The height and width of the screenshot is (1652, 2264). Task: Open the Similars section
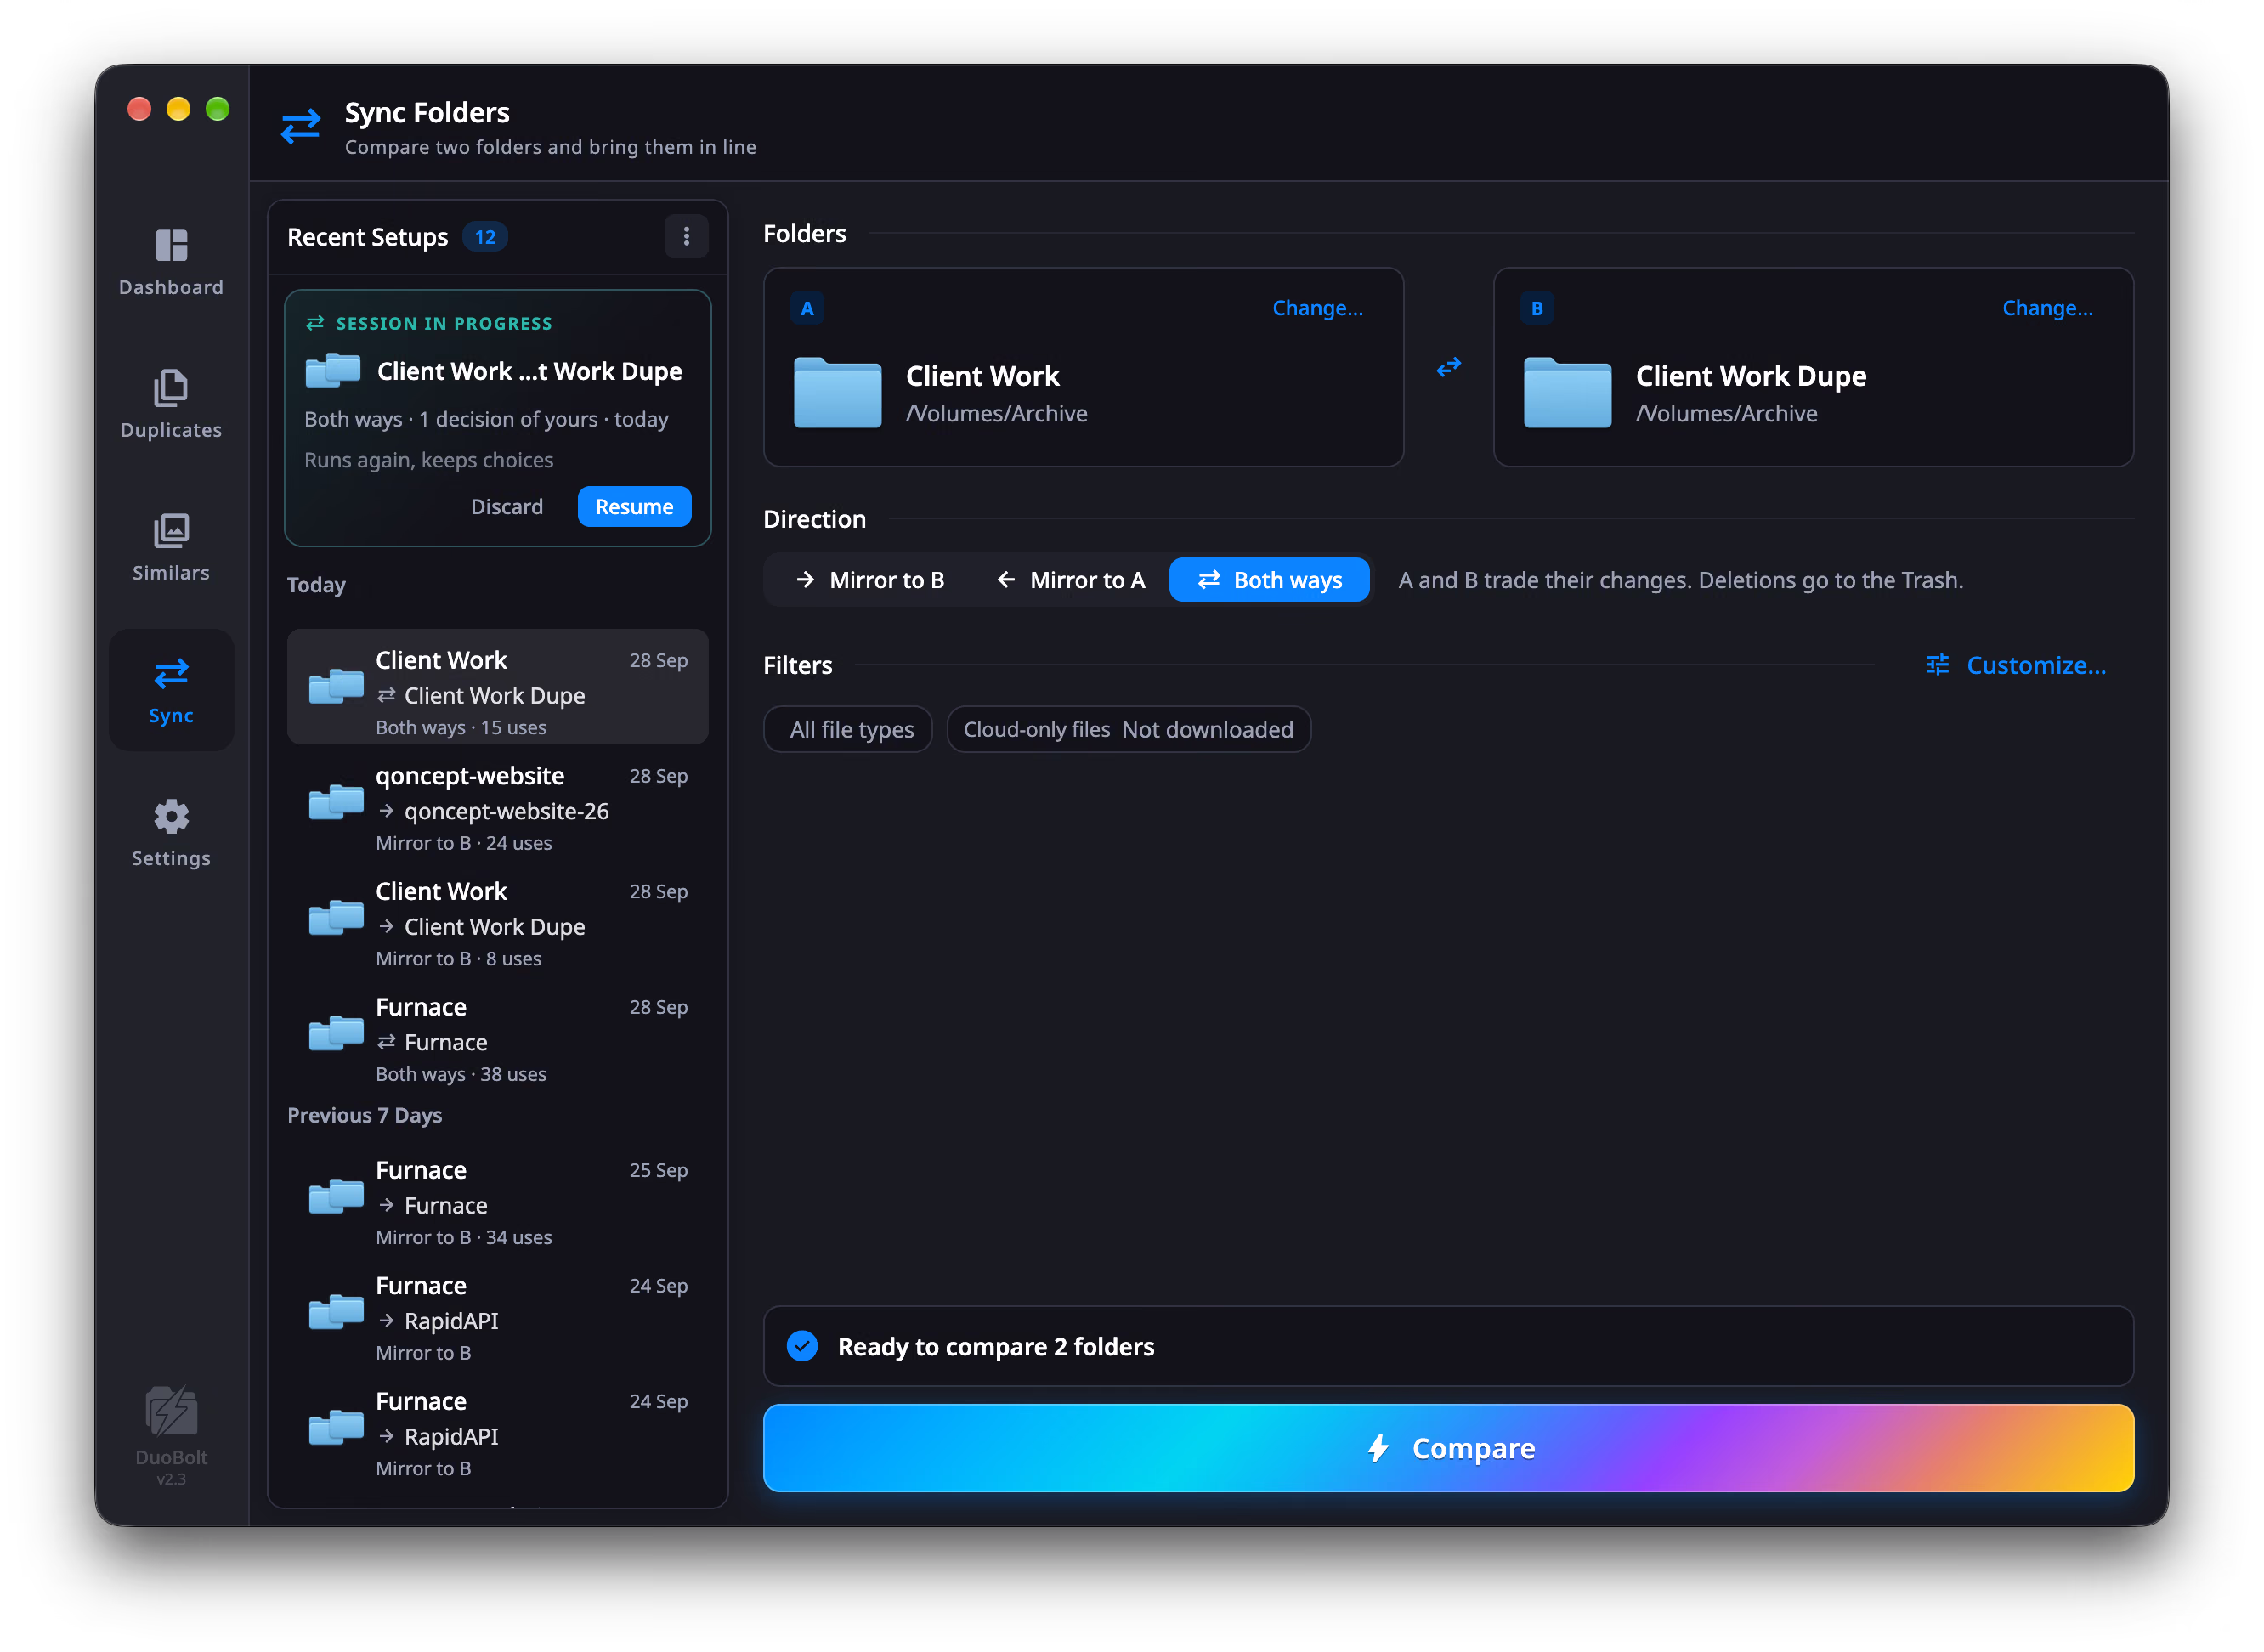tap(171, 547)
